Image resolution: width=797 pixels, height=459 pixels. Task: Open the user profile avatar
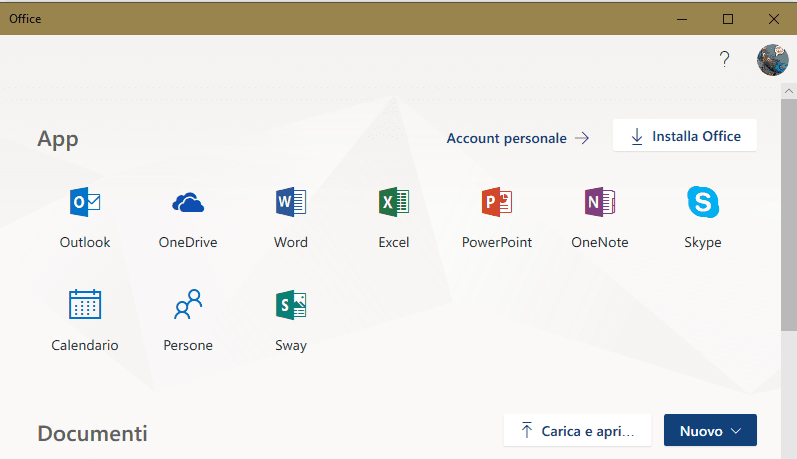773,60
